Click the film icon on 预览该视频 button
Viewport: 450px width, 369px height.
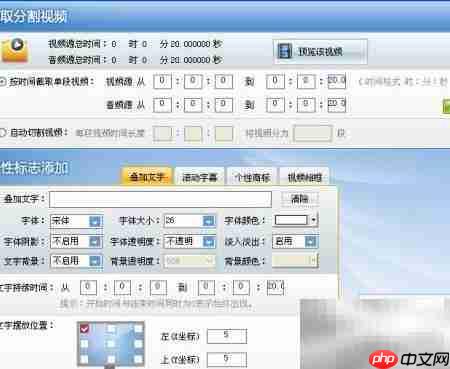tap(285, 52)
